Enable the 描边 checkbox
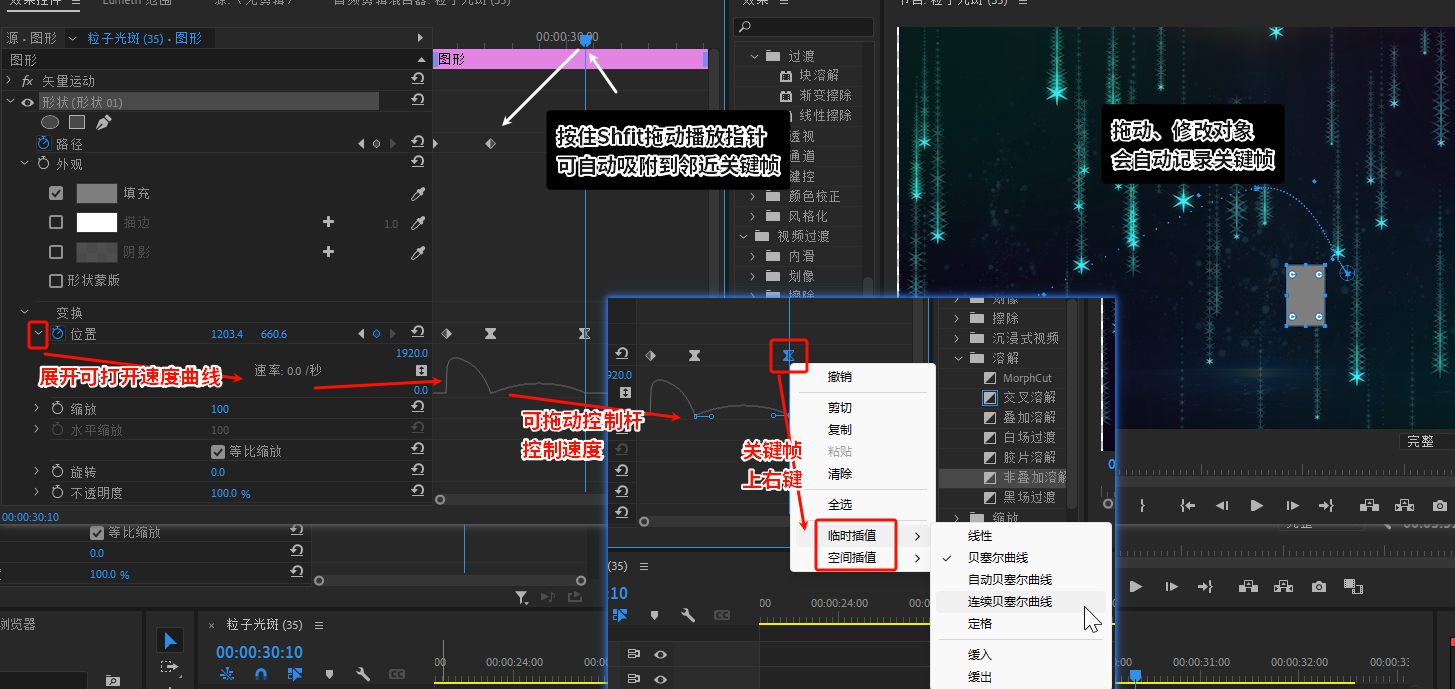1455x689 pixels. click(x=56, y=222)
